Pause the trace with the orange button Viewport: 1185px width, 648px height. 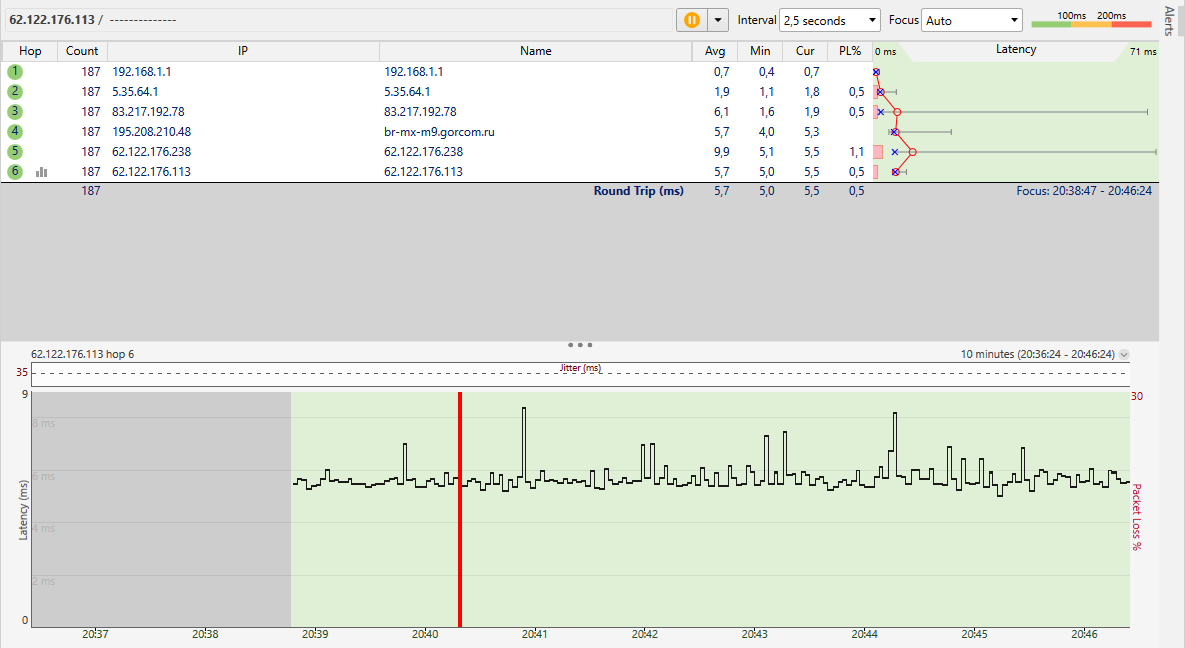(691, 20)
